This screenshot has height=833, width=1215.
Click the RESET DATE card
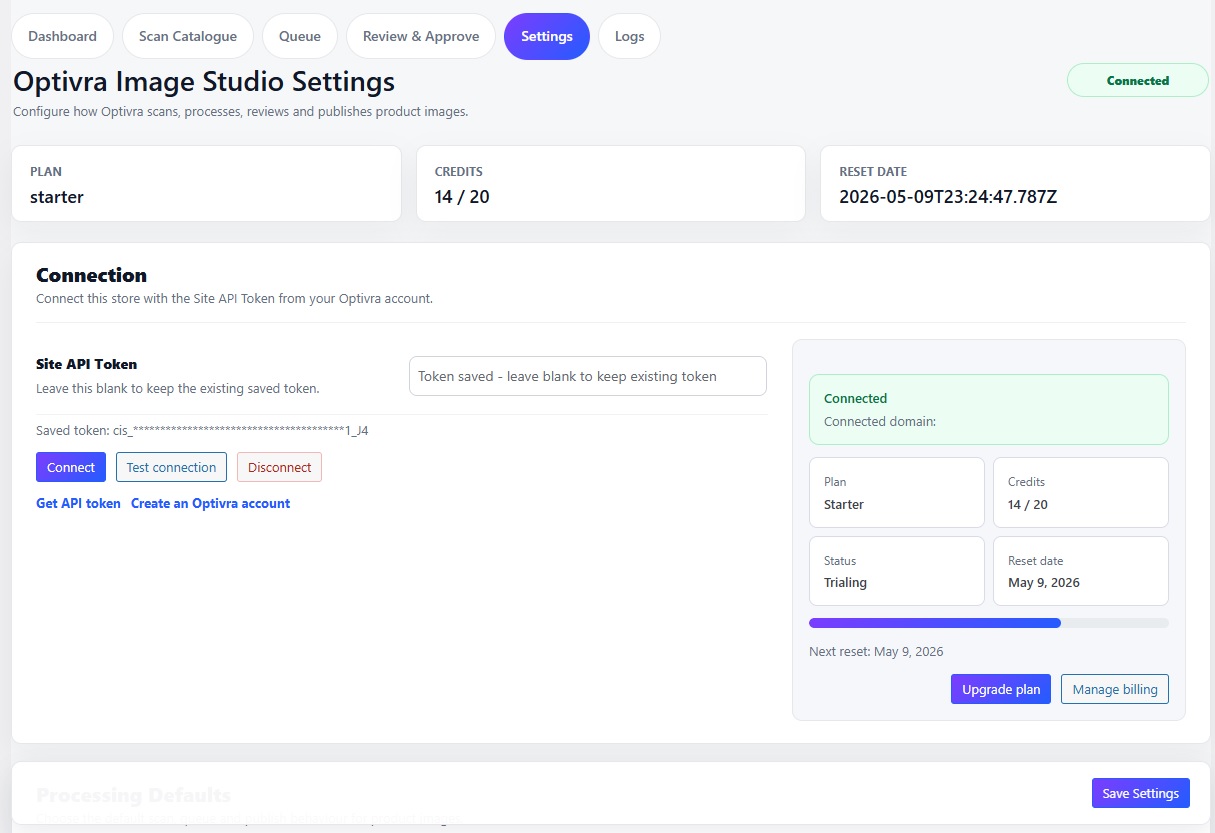coord(1014,183)
